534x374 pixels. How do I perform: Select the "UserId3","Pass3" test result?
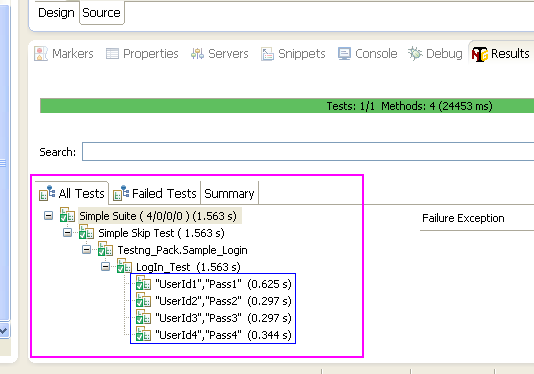tap(213, 318)
